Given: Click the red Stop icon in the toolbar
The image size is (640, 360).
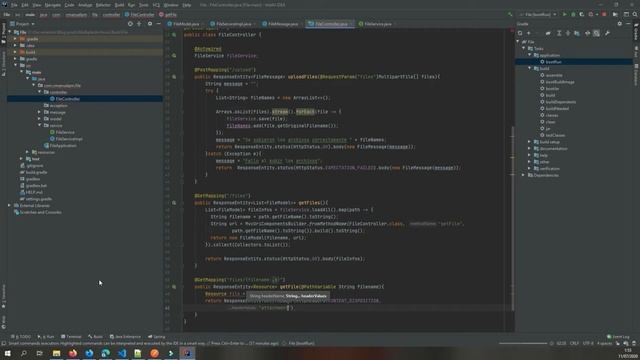Looking at the screenshot, I should coord(604,14).
